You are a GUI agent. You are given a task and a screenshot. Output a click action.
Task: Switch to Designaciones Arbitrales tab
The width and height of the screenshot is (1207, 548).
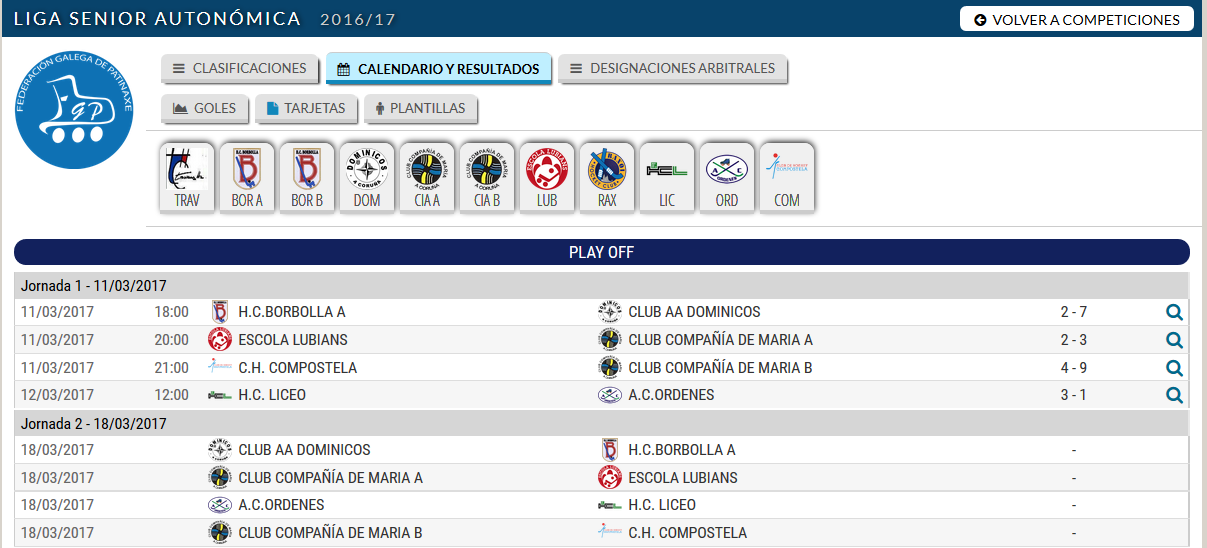pos(673,68)
